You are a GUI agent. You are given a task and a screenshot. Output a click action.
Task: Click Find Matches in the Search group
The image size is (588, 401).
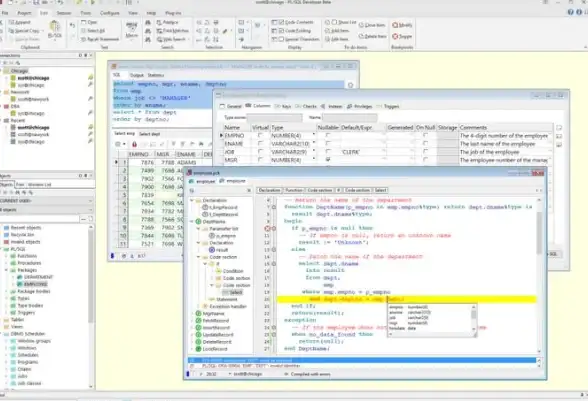[172, 31]
